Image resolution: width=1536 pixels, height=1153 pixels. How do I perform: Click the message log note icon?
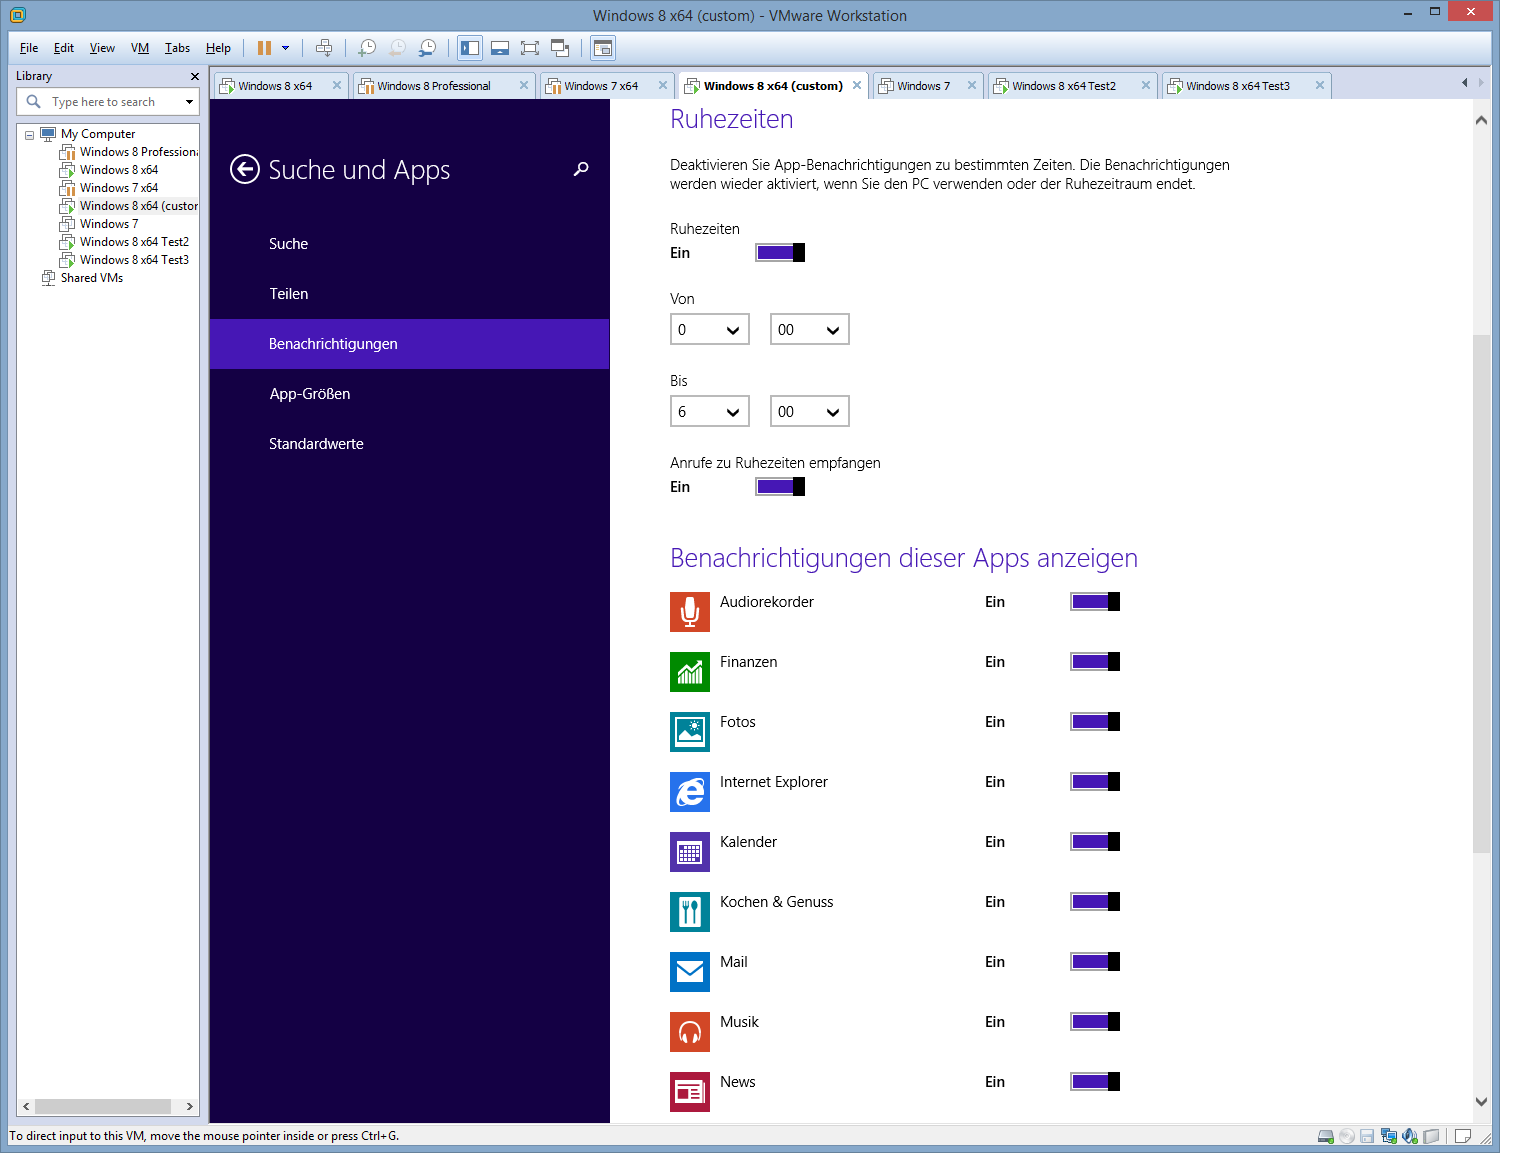point(1462,1136)
